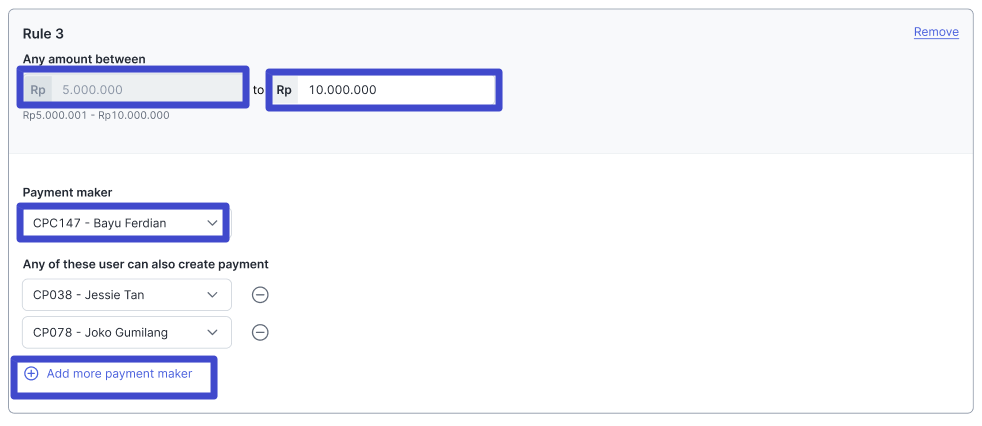Click the Rp prefix of the minimum amount
982x426 pixels.
tap(38, 90)
